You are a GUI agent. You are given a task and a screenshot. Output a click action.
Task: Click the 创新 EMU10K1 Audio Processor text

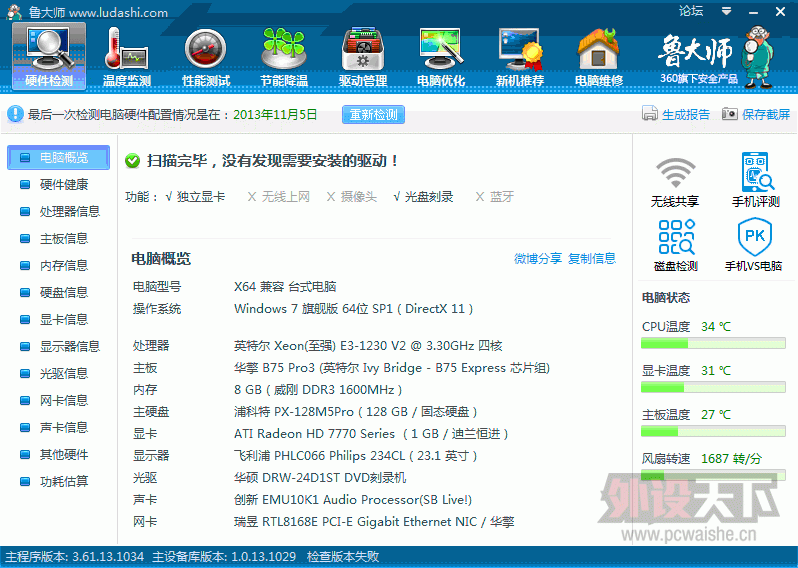click(x=353, y=500)
